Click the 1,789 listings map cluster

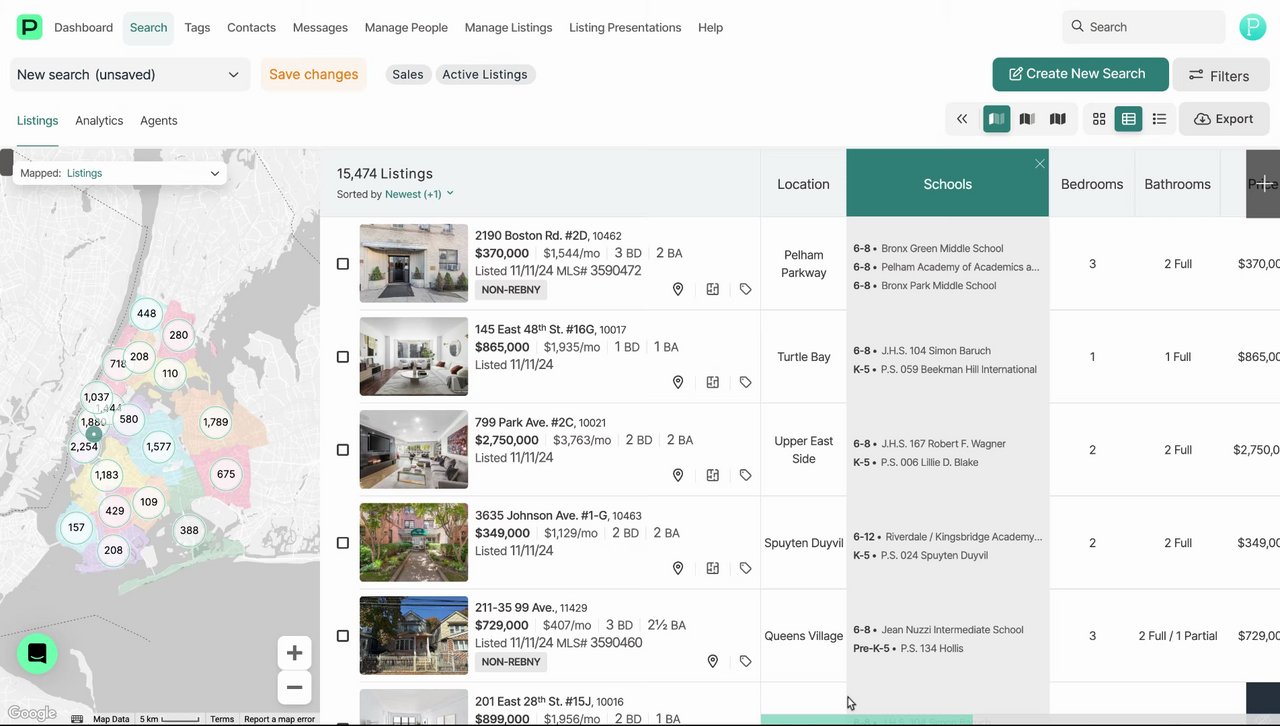point(216,422)
